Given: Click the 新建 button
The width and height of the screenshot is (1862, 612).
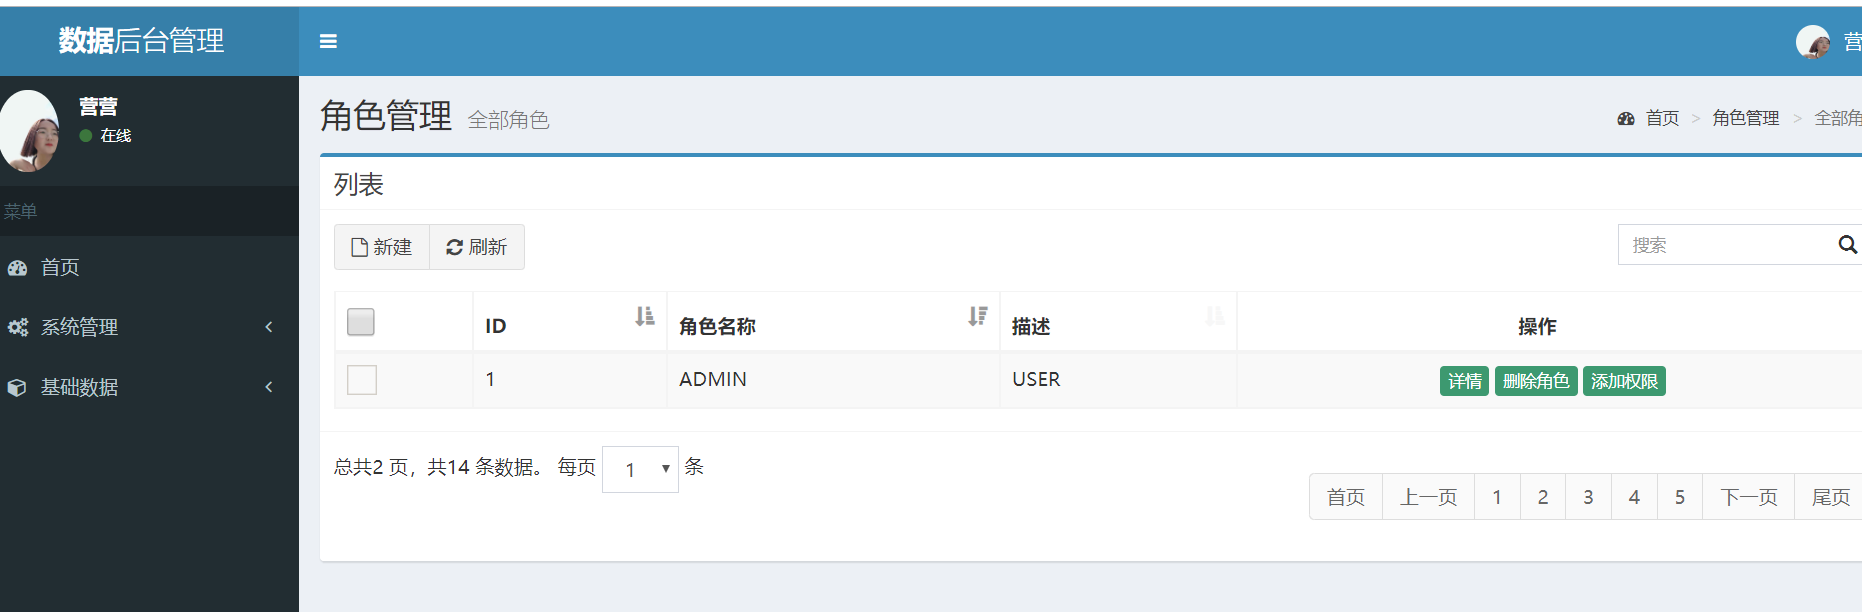Looking at the screenshot, I should [382, 247].
